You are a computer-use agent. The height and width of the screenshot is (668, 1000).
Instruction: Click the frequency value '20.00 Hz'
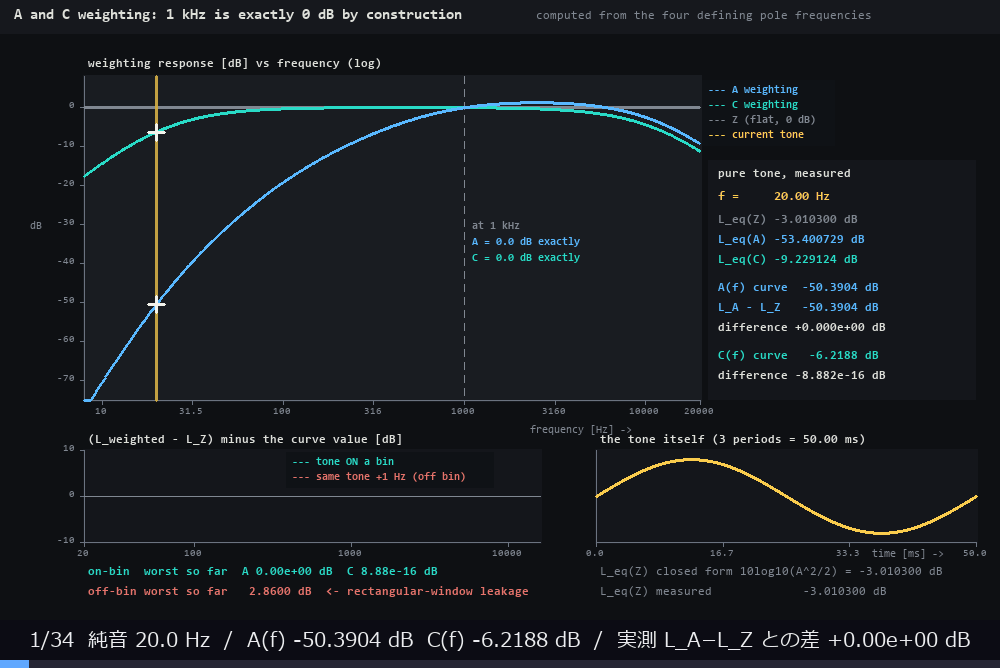click(x=802, y=196)
